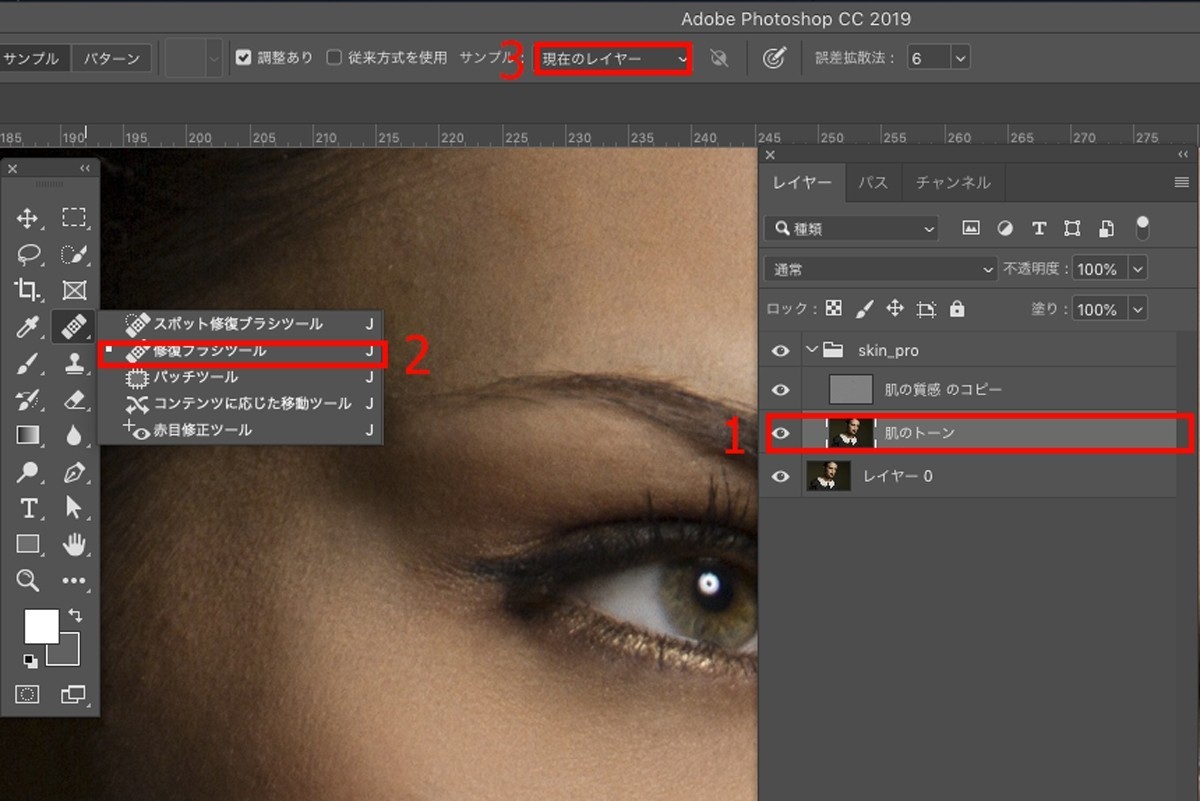Select the Move tool

pos(28,218)
